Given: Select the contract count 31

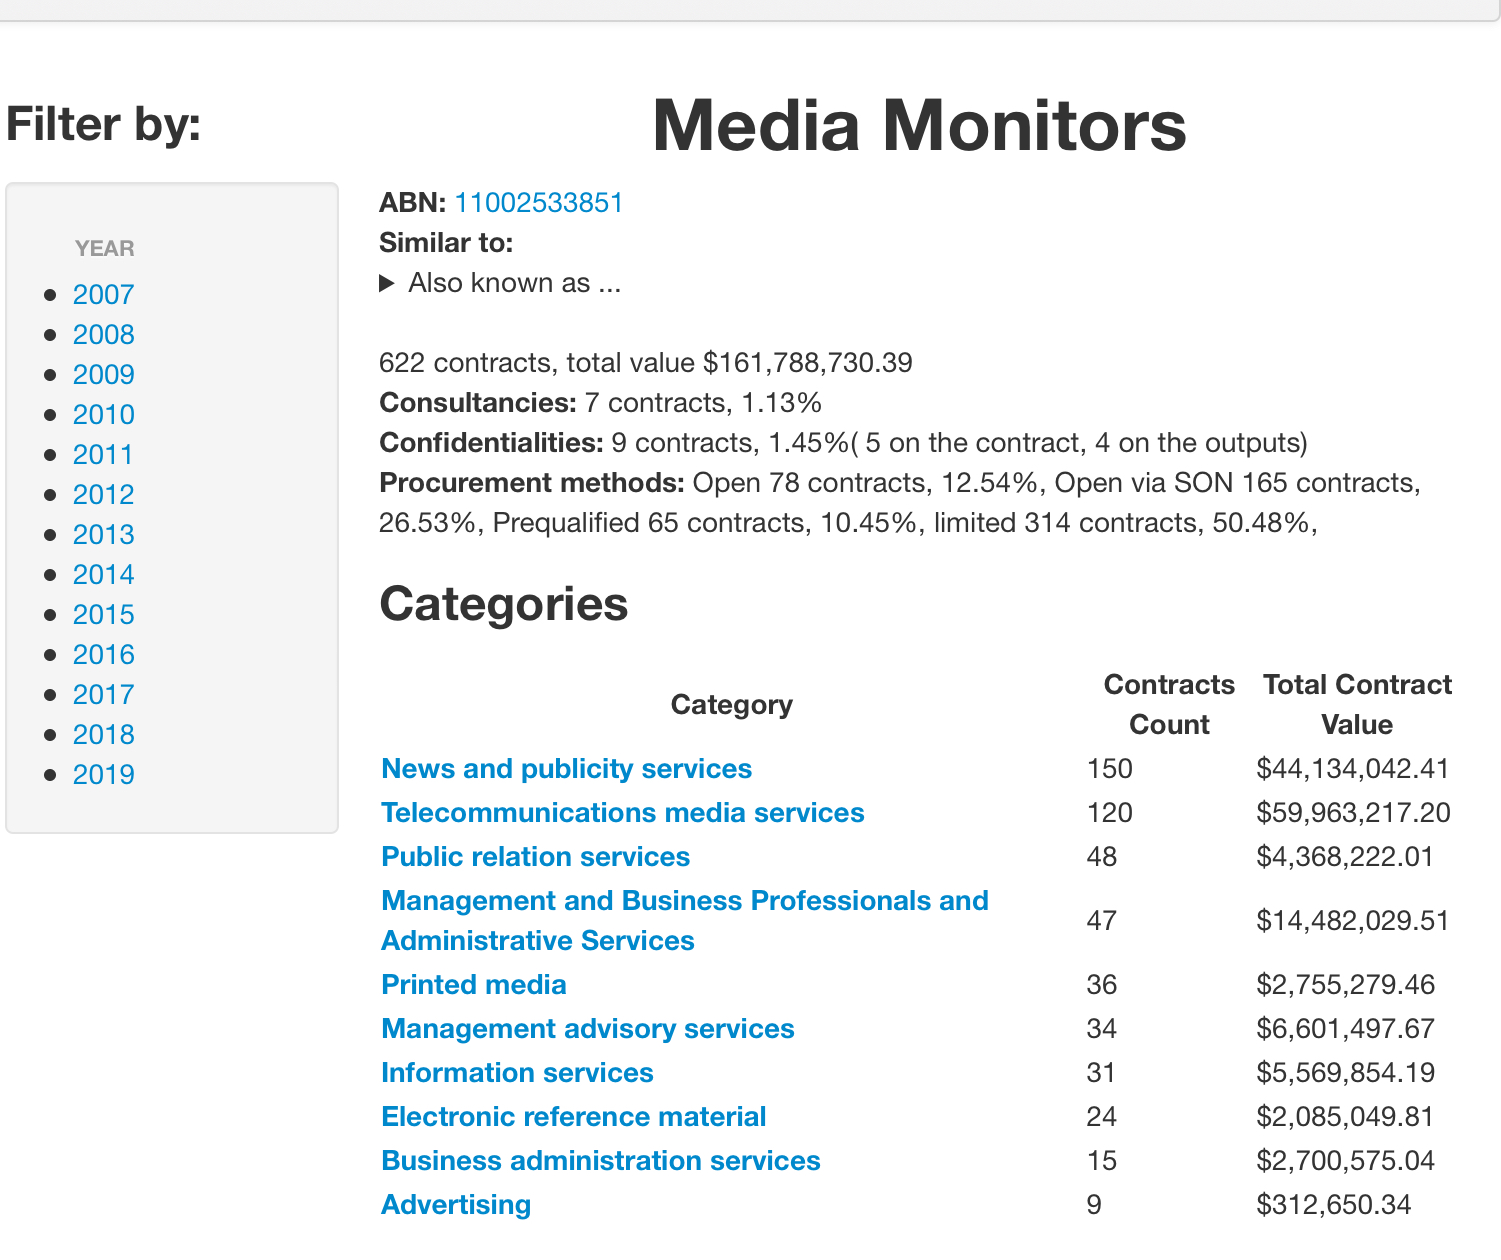Looking at the screenshot, I should (x=1100, y=1073).
